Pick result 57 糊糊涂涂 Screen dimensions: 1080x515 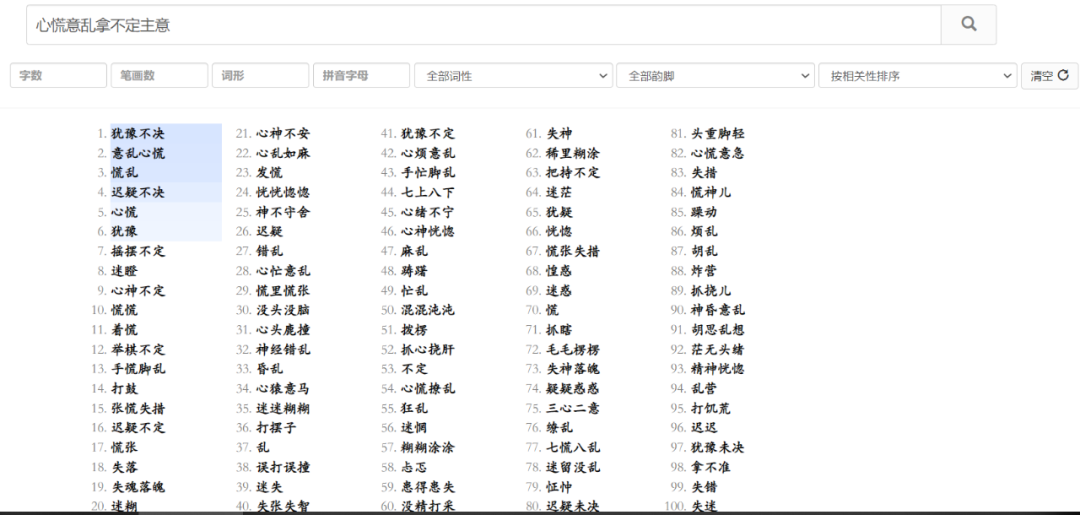[x=428, y=448]
